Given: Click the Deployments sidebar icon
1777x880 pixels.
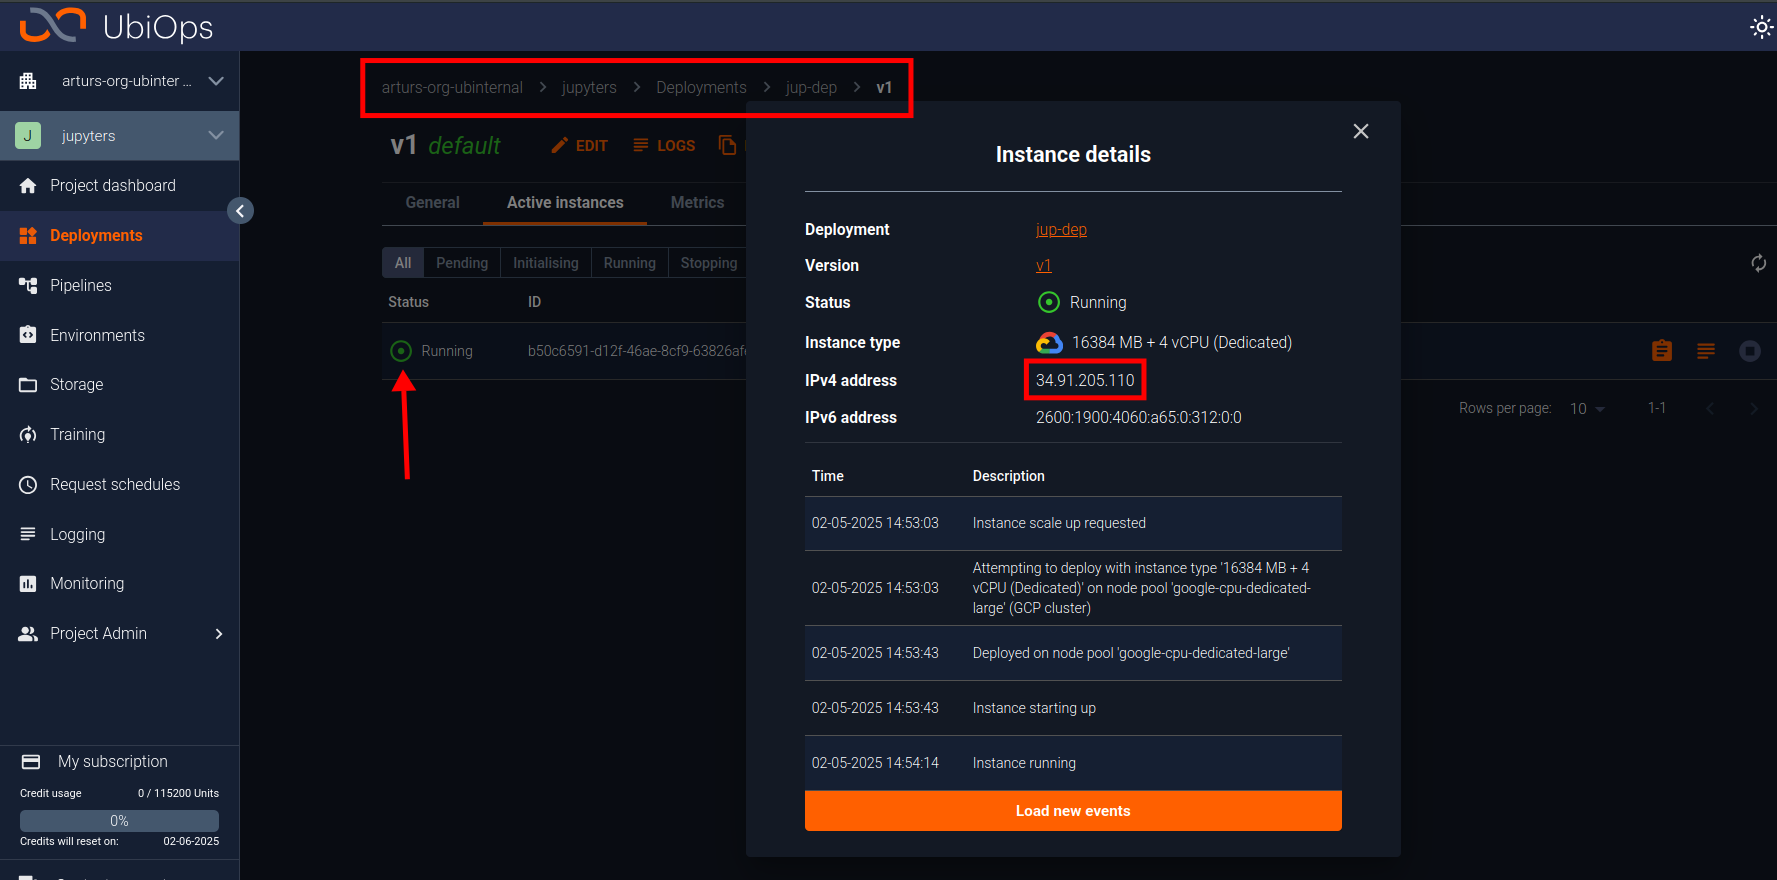Looking at the screenshot, I should coord(28,236).
